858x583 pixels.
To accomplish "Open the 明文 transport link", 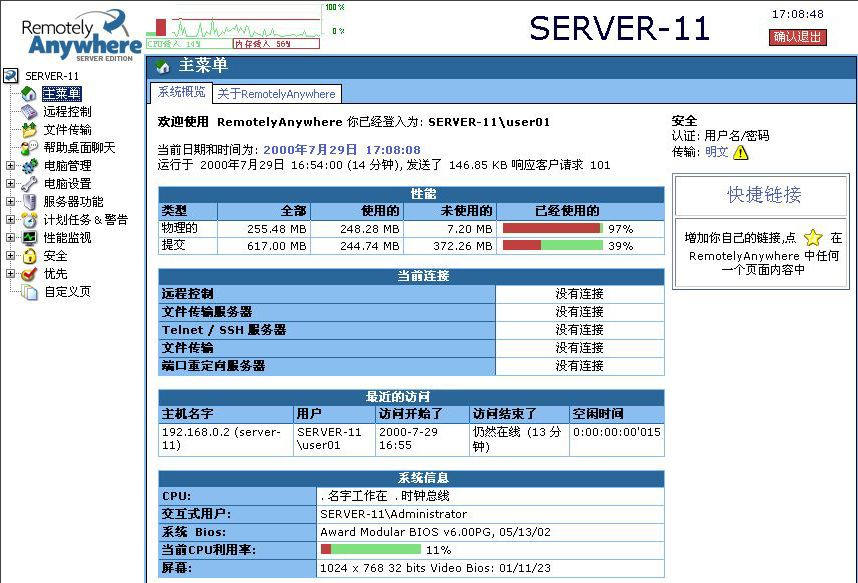I will [x=716, y=152].
